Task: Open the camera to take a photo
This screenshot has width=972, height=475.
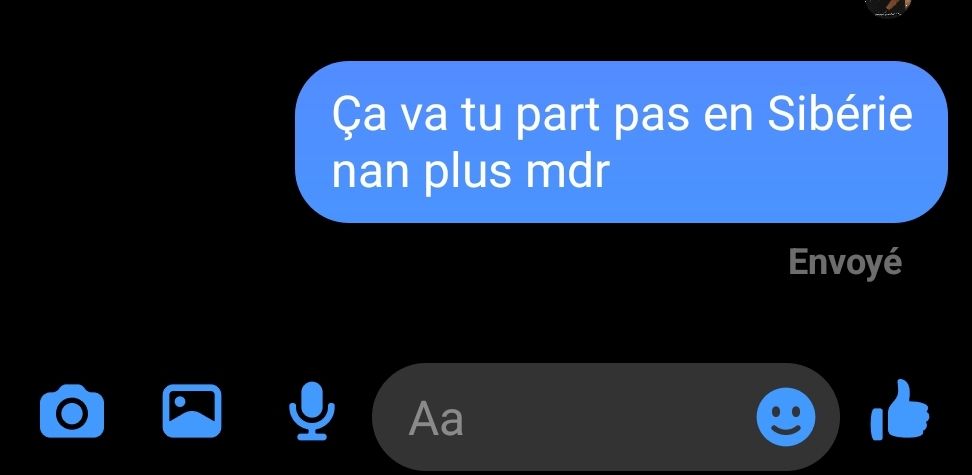Action: click(x=72, y=411)
